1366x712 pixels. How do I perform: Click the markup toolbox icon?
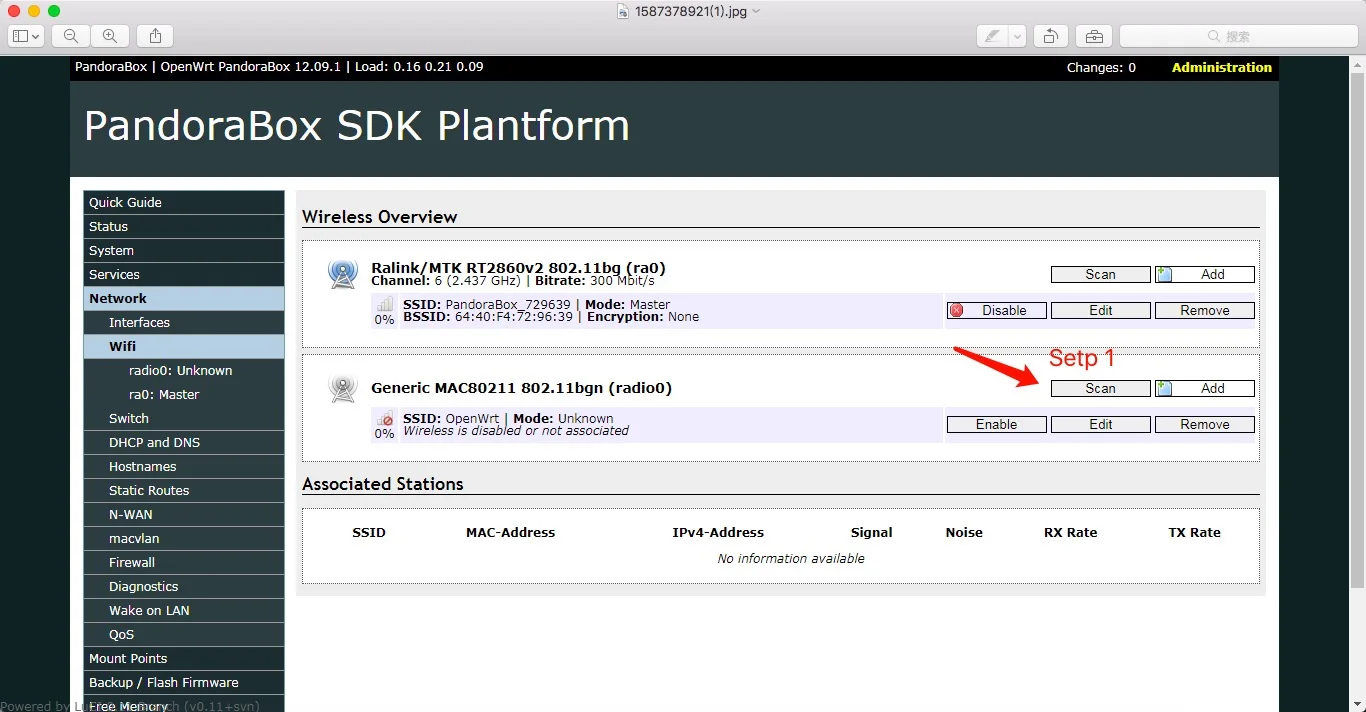(1094, 36)
